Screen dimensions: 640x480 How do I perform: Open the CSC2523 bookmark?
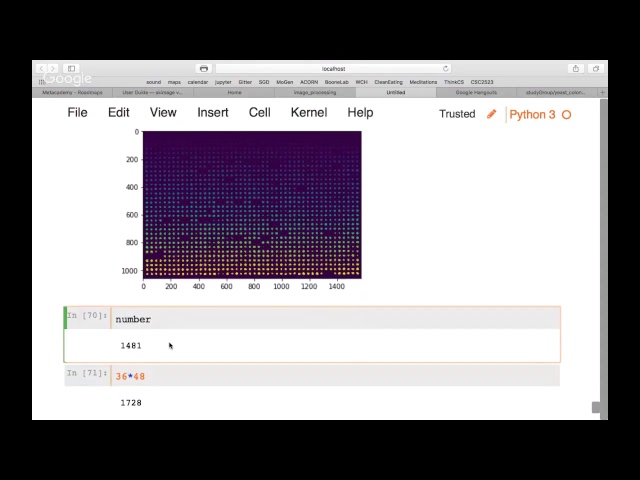click(482, 82)
